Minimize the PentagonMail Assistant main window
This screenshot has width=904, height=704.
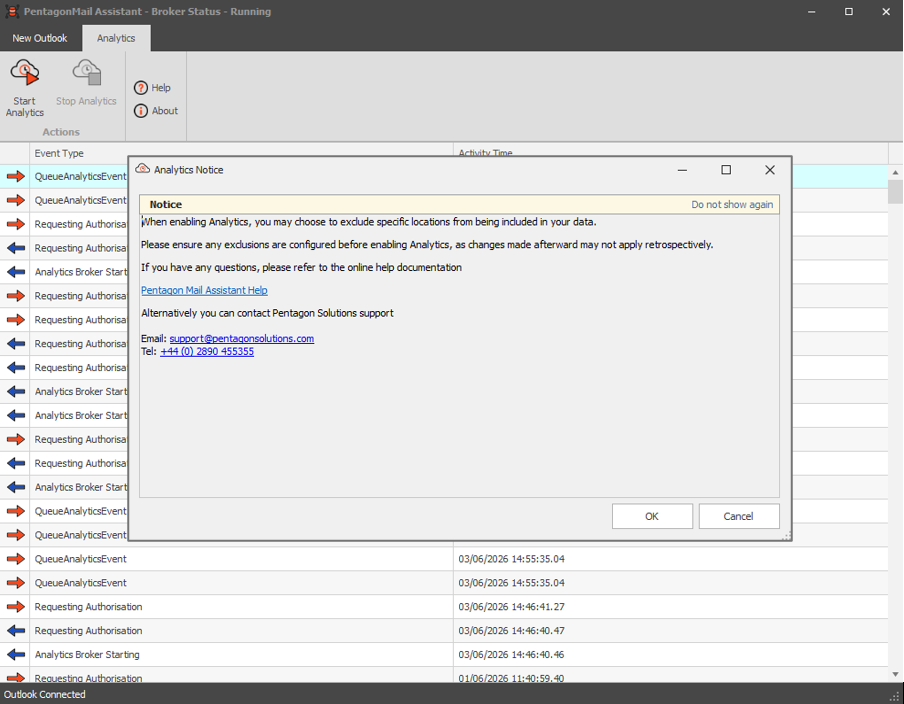(x=811, y=12)
